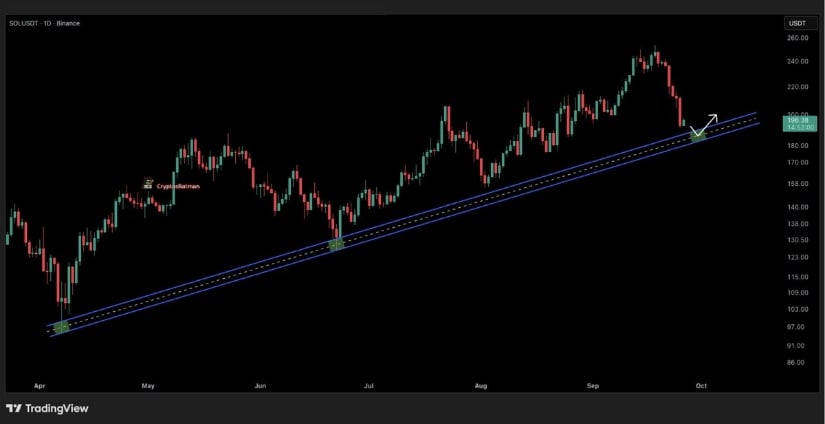The height and width of the screenshot is (424, 825).
Task: Click the 220.00 price axis label
Action: (798, 87)
